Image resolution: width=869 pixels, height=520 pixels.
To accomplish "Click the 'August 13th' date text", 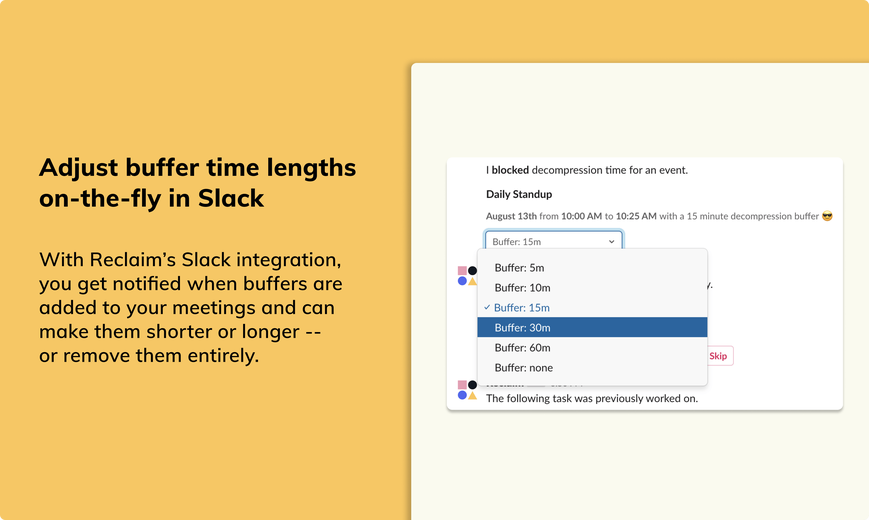I will [x=511, y=216].
